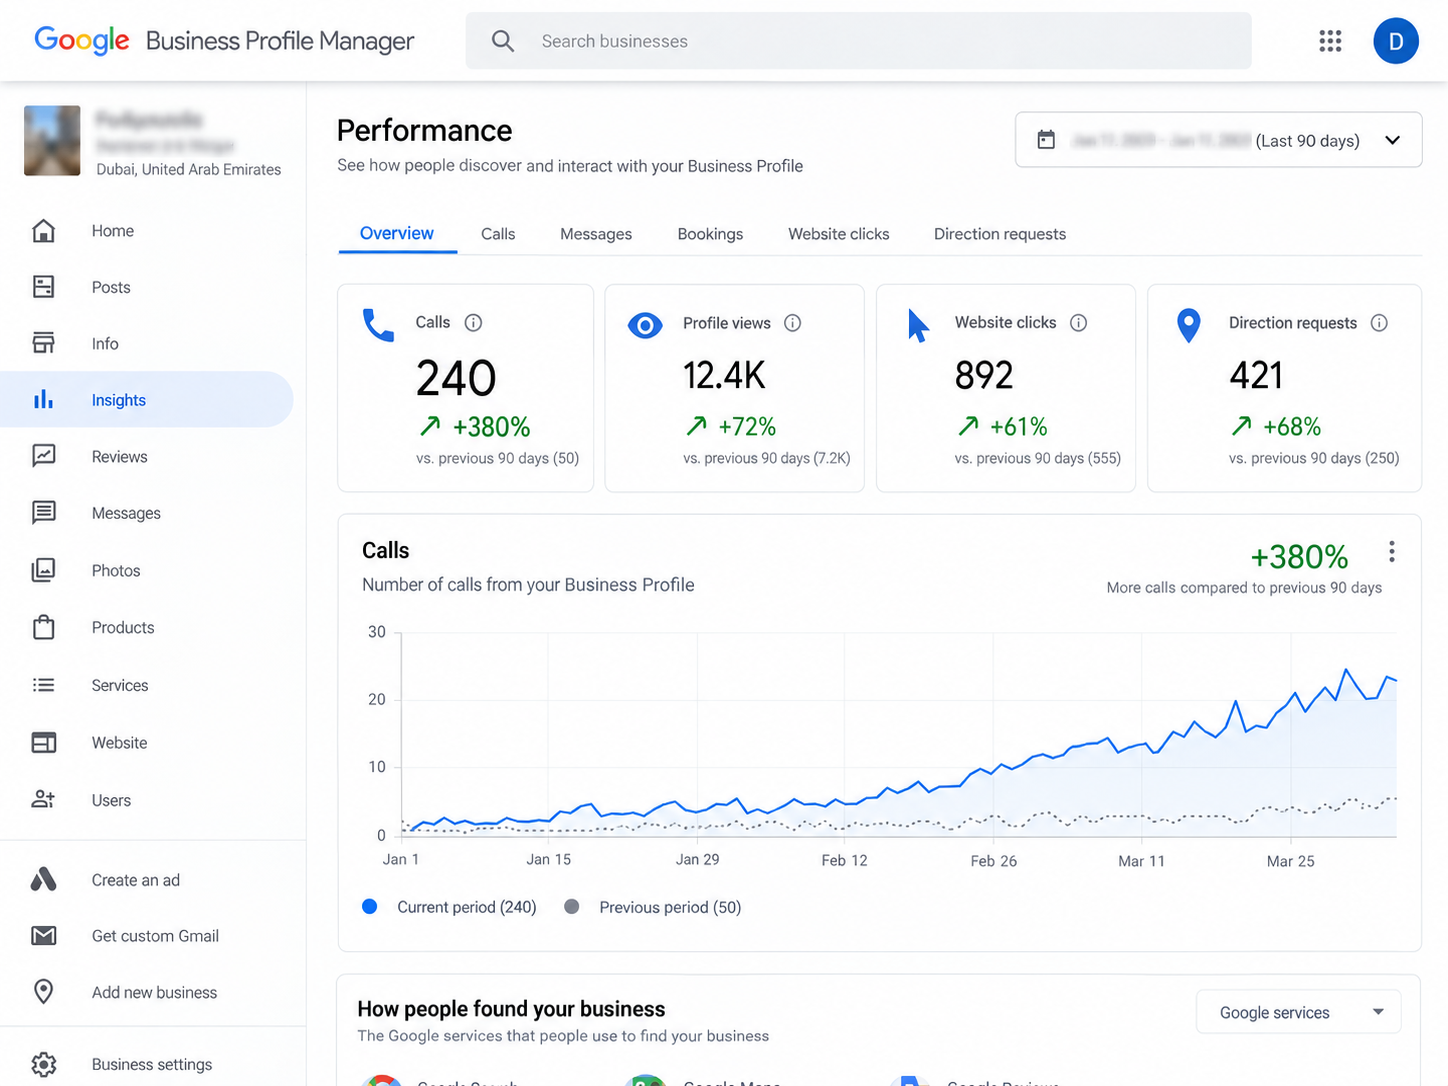Switch to the Bookings tab

710,234
